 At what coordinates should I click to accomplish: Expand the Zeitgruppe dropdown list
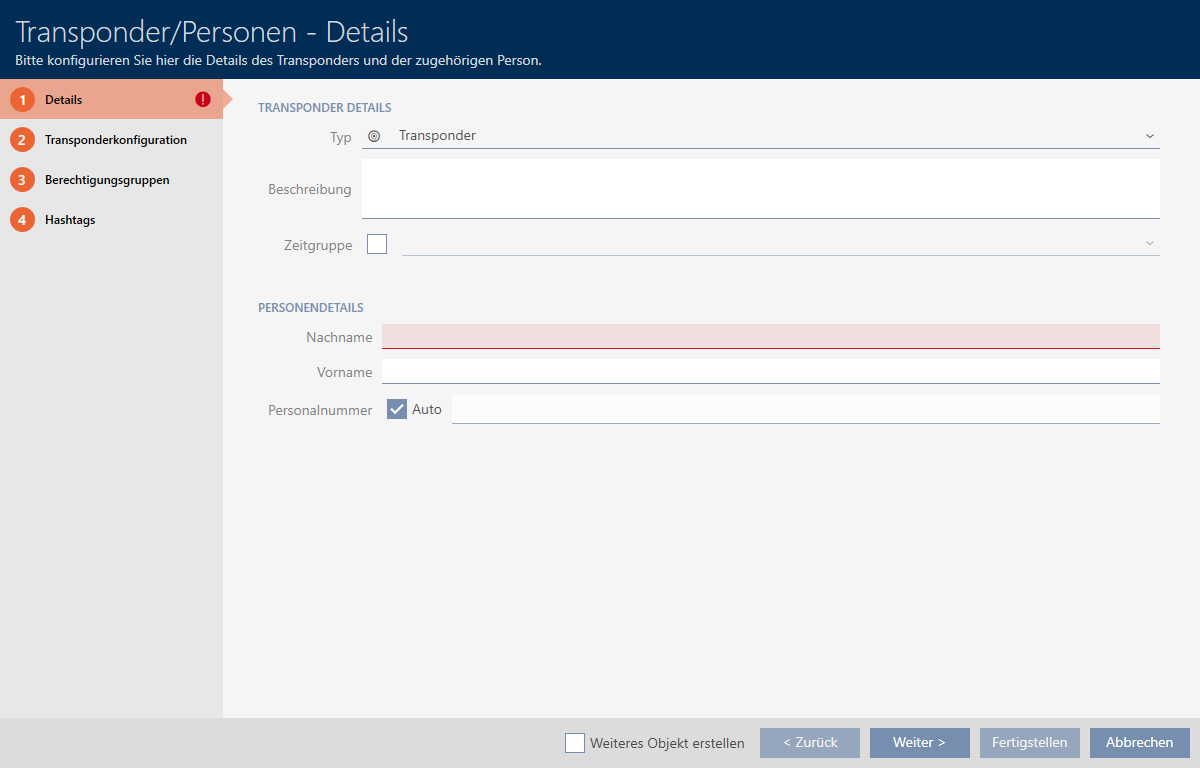point(1149,244)
